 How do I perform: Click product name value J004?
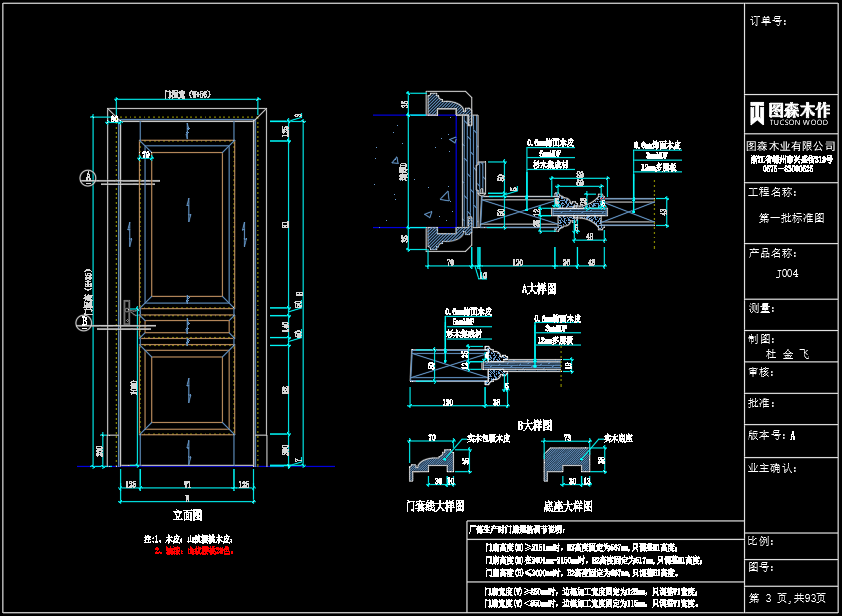[x=787, y=273]
